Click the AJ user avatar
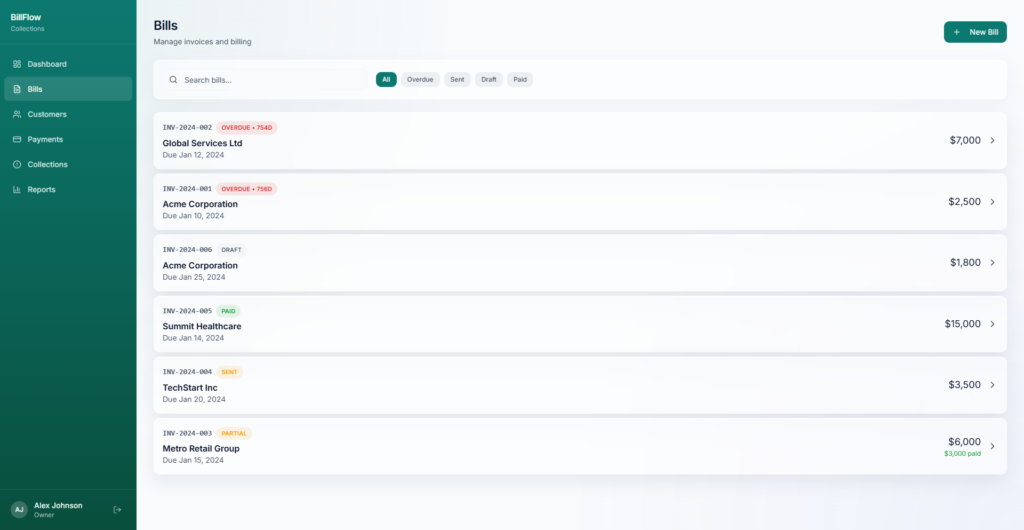 pyautogui.click(x=19, y=510)
